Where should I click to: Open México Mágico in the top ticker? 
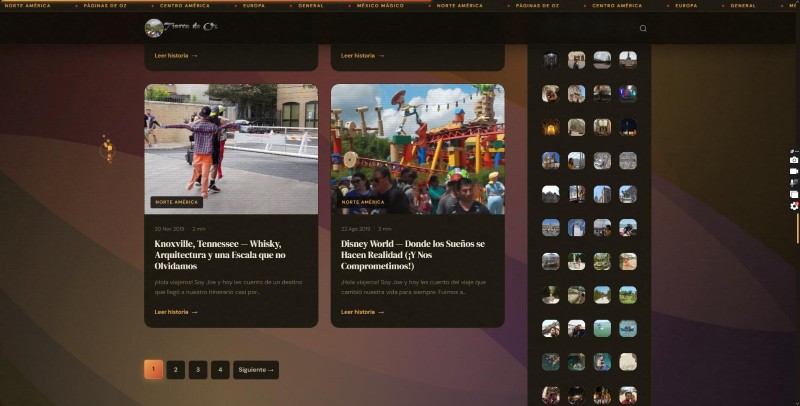point(380,6)
